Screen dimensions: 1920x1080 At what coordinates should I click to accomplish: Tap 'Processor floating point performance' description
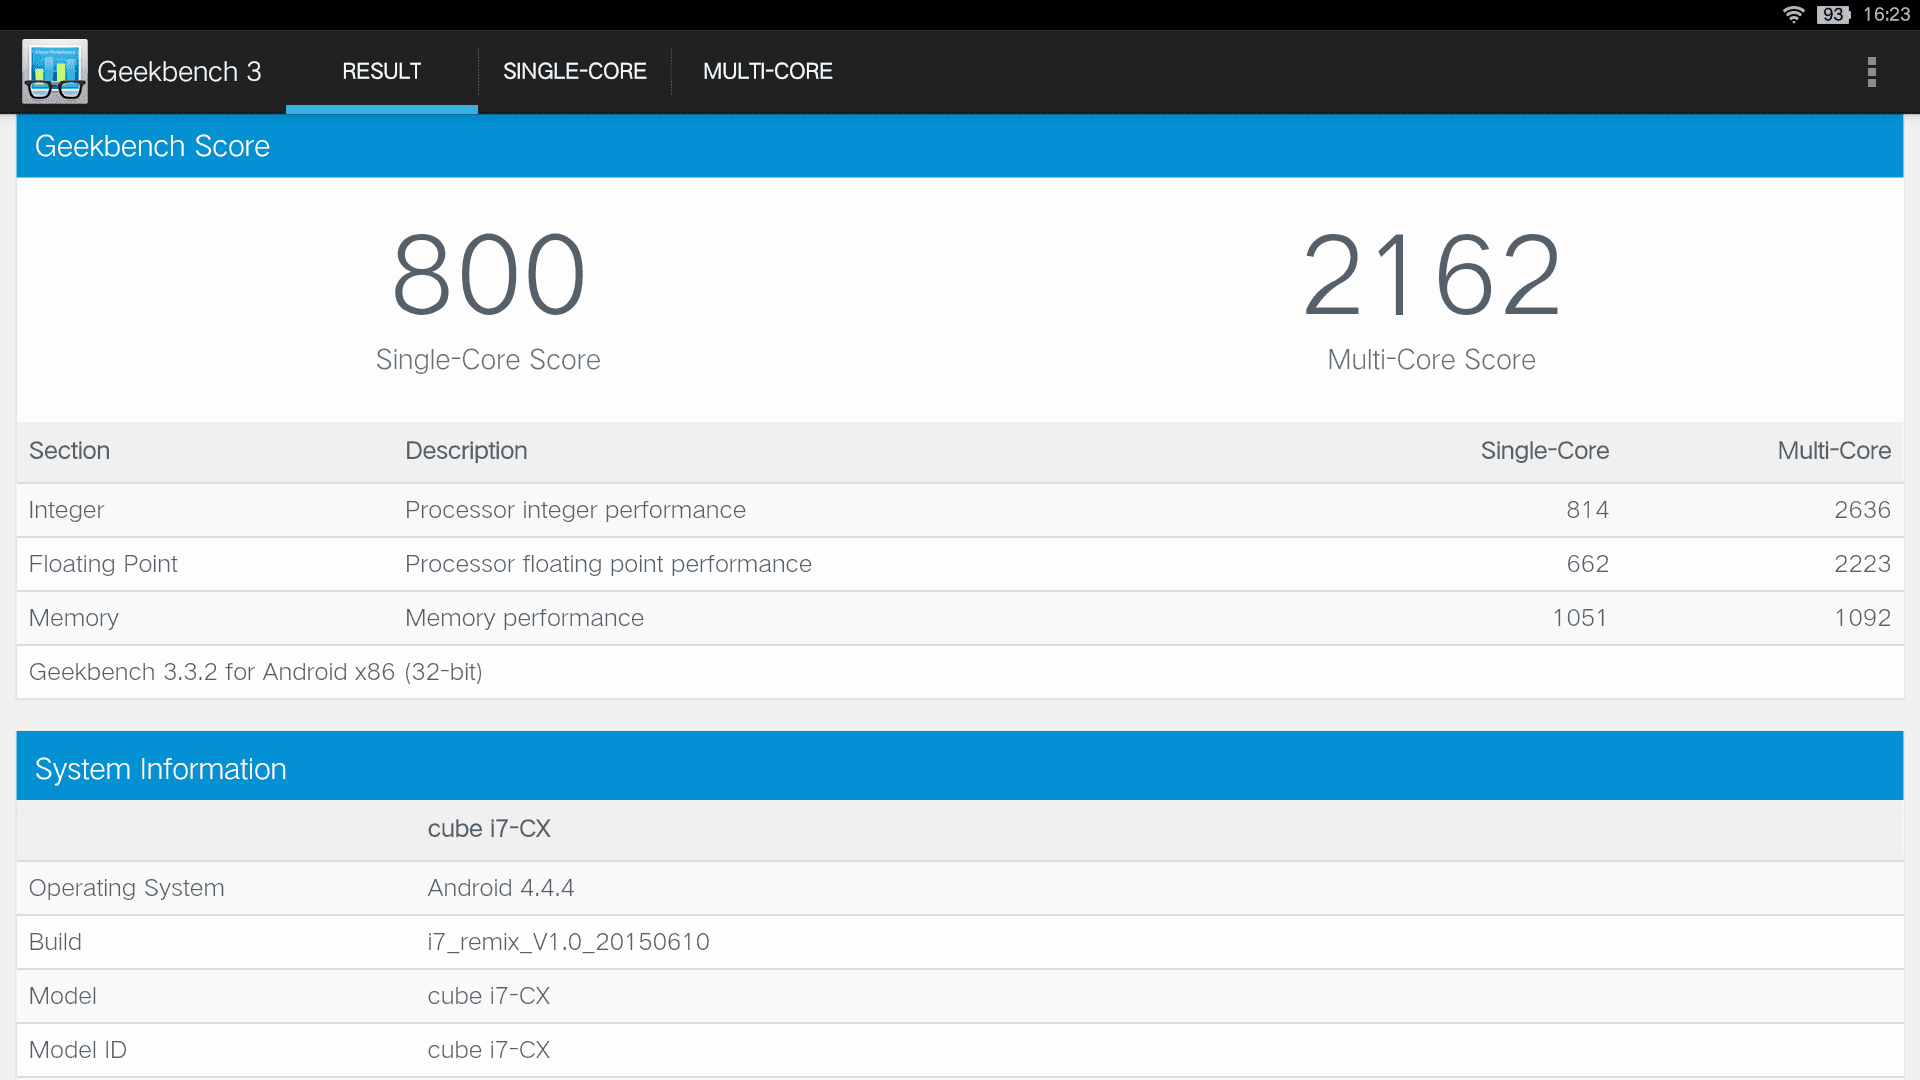click(x=608, y=564)
